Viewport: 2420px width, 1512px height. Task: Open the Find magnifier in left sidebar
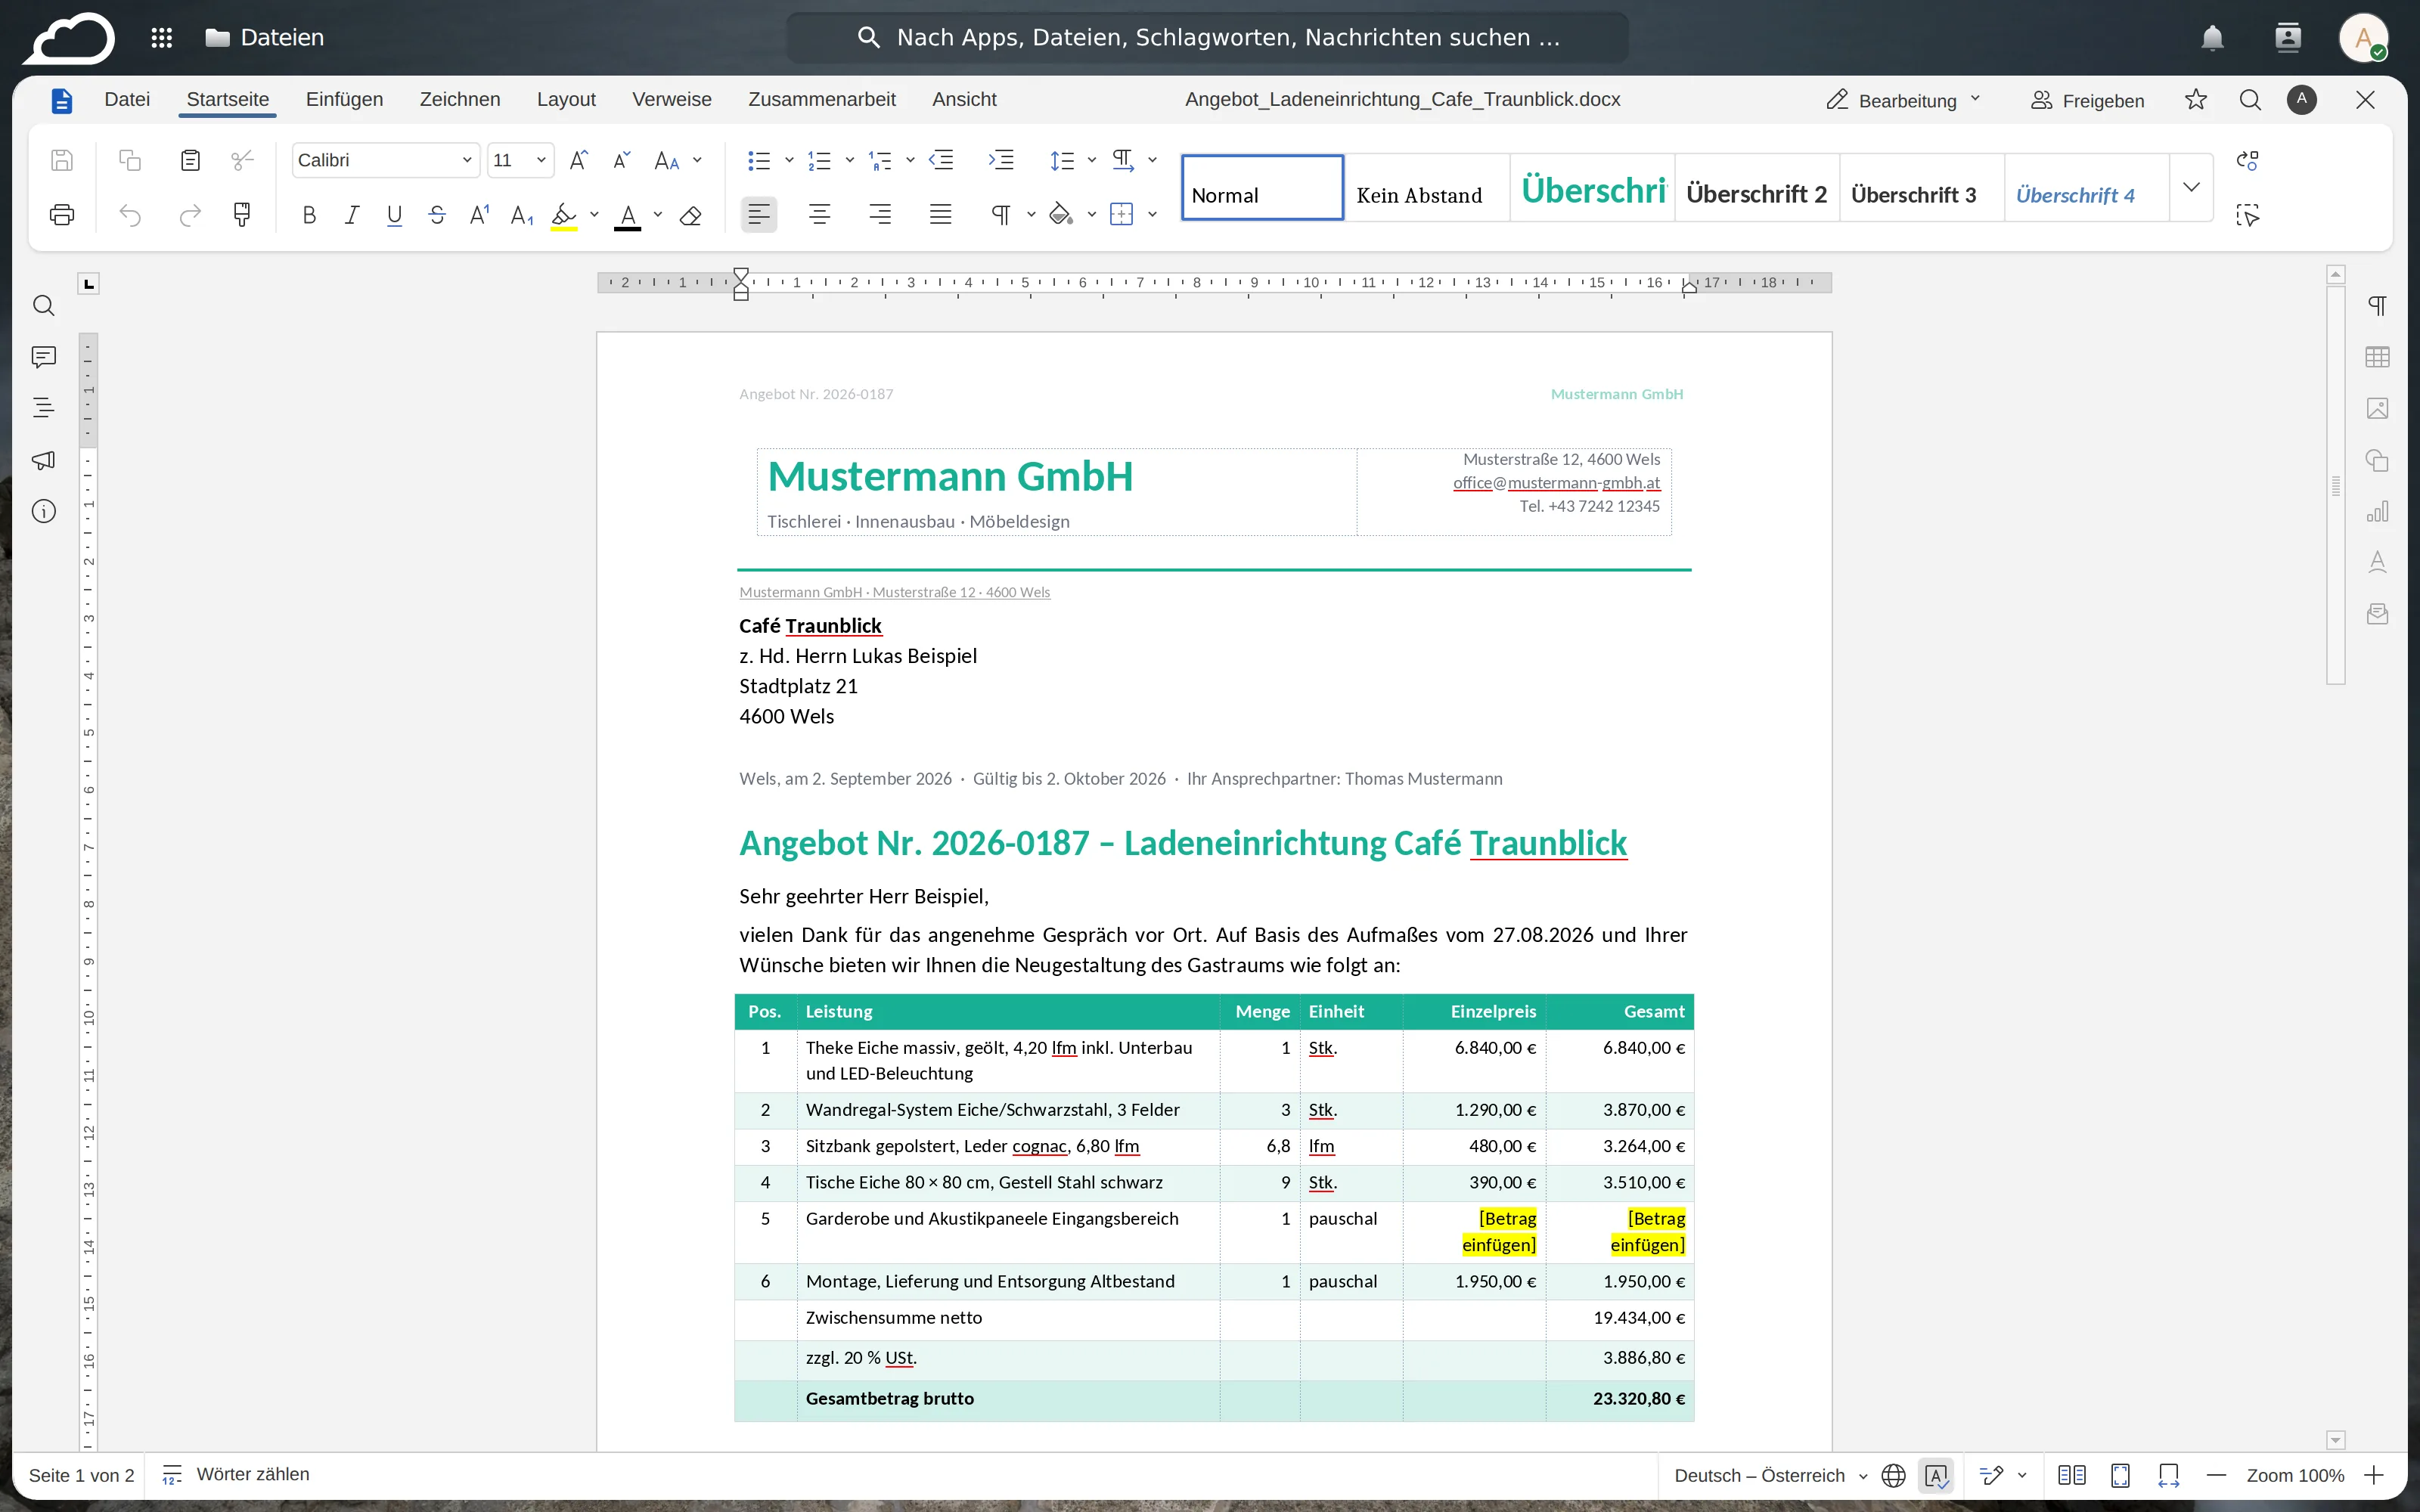point(43,306)
